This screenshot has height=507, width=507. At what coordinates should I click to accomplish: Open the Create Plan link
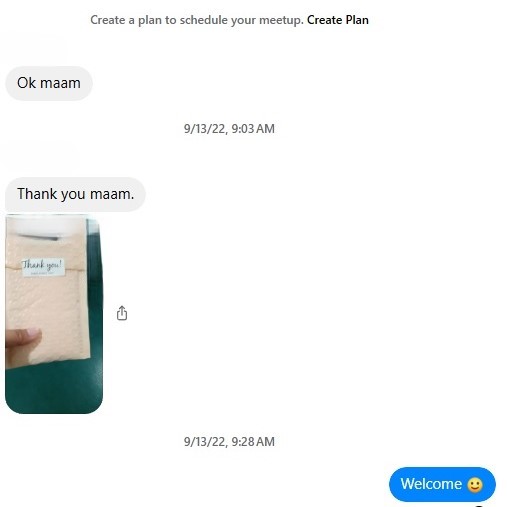(x=338, y=20)
